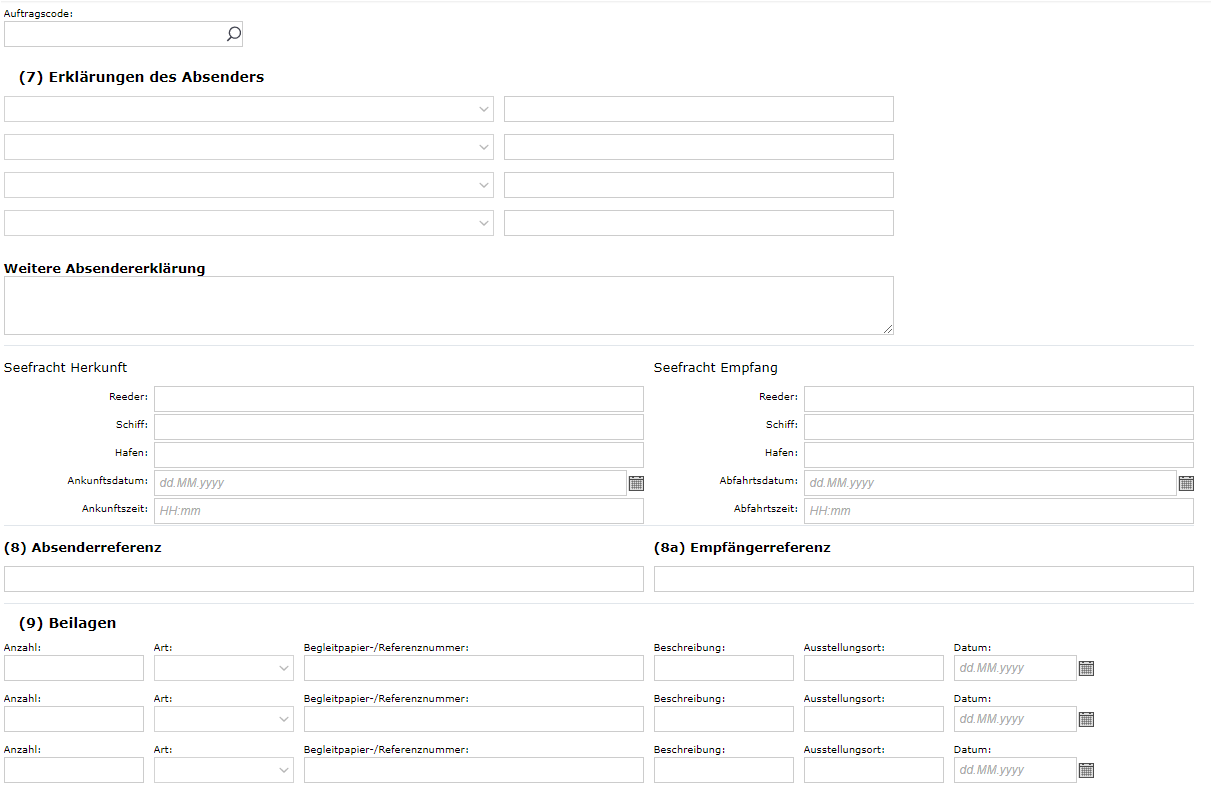Expand the first Erklärungen des Absenders dropdown
This screenshot has width=1212, height=790.
[249, 109]
